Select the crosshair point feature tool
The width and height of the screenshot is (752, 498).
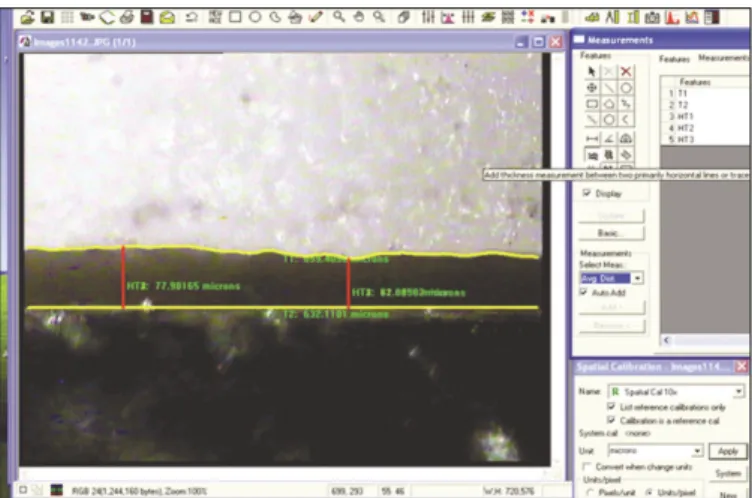pos(592,88)
